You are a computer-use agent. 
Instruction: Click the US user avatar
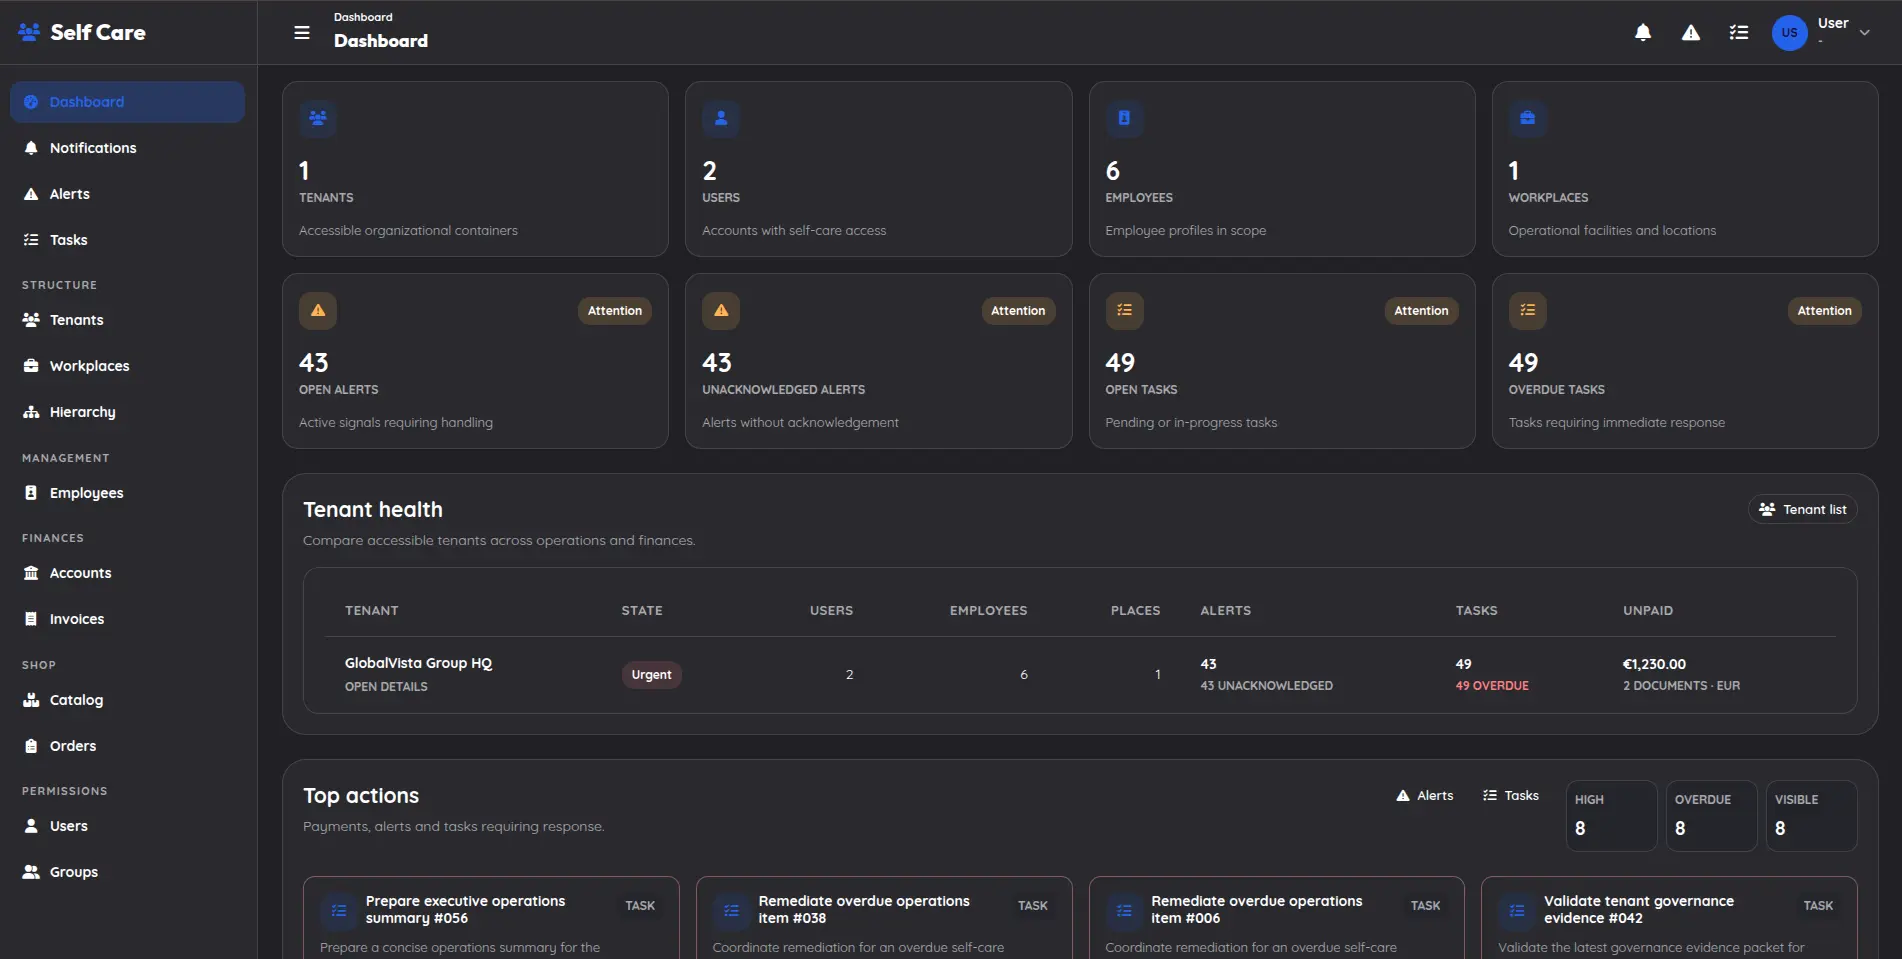click(1789, 33)
